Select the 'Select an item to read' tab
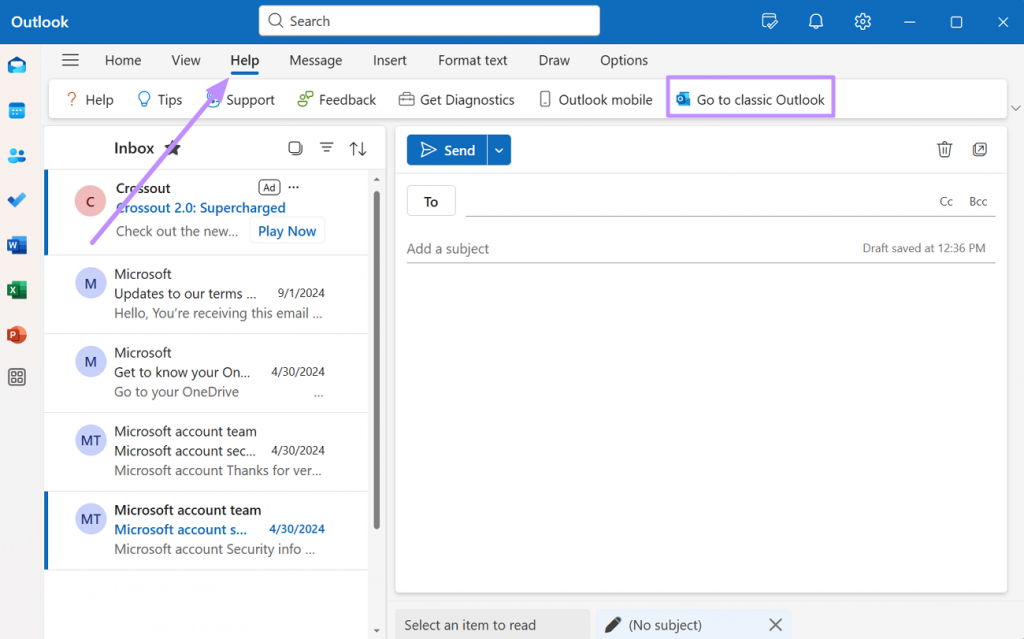This screenshot has width=1024, height=639. click(x=492, y=625)
